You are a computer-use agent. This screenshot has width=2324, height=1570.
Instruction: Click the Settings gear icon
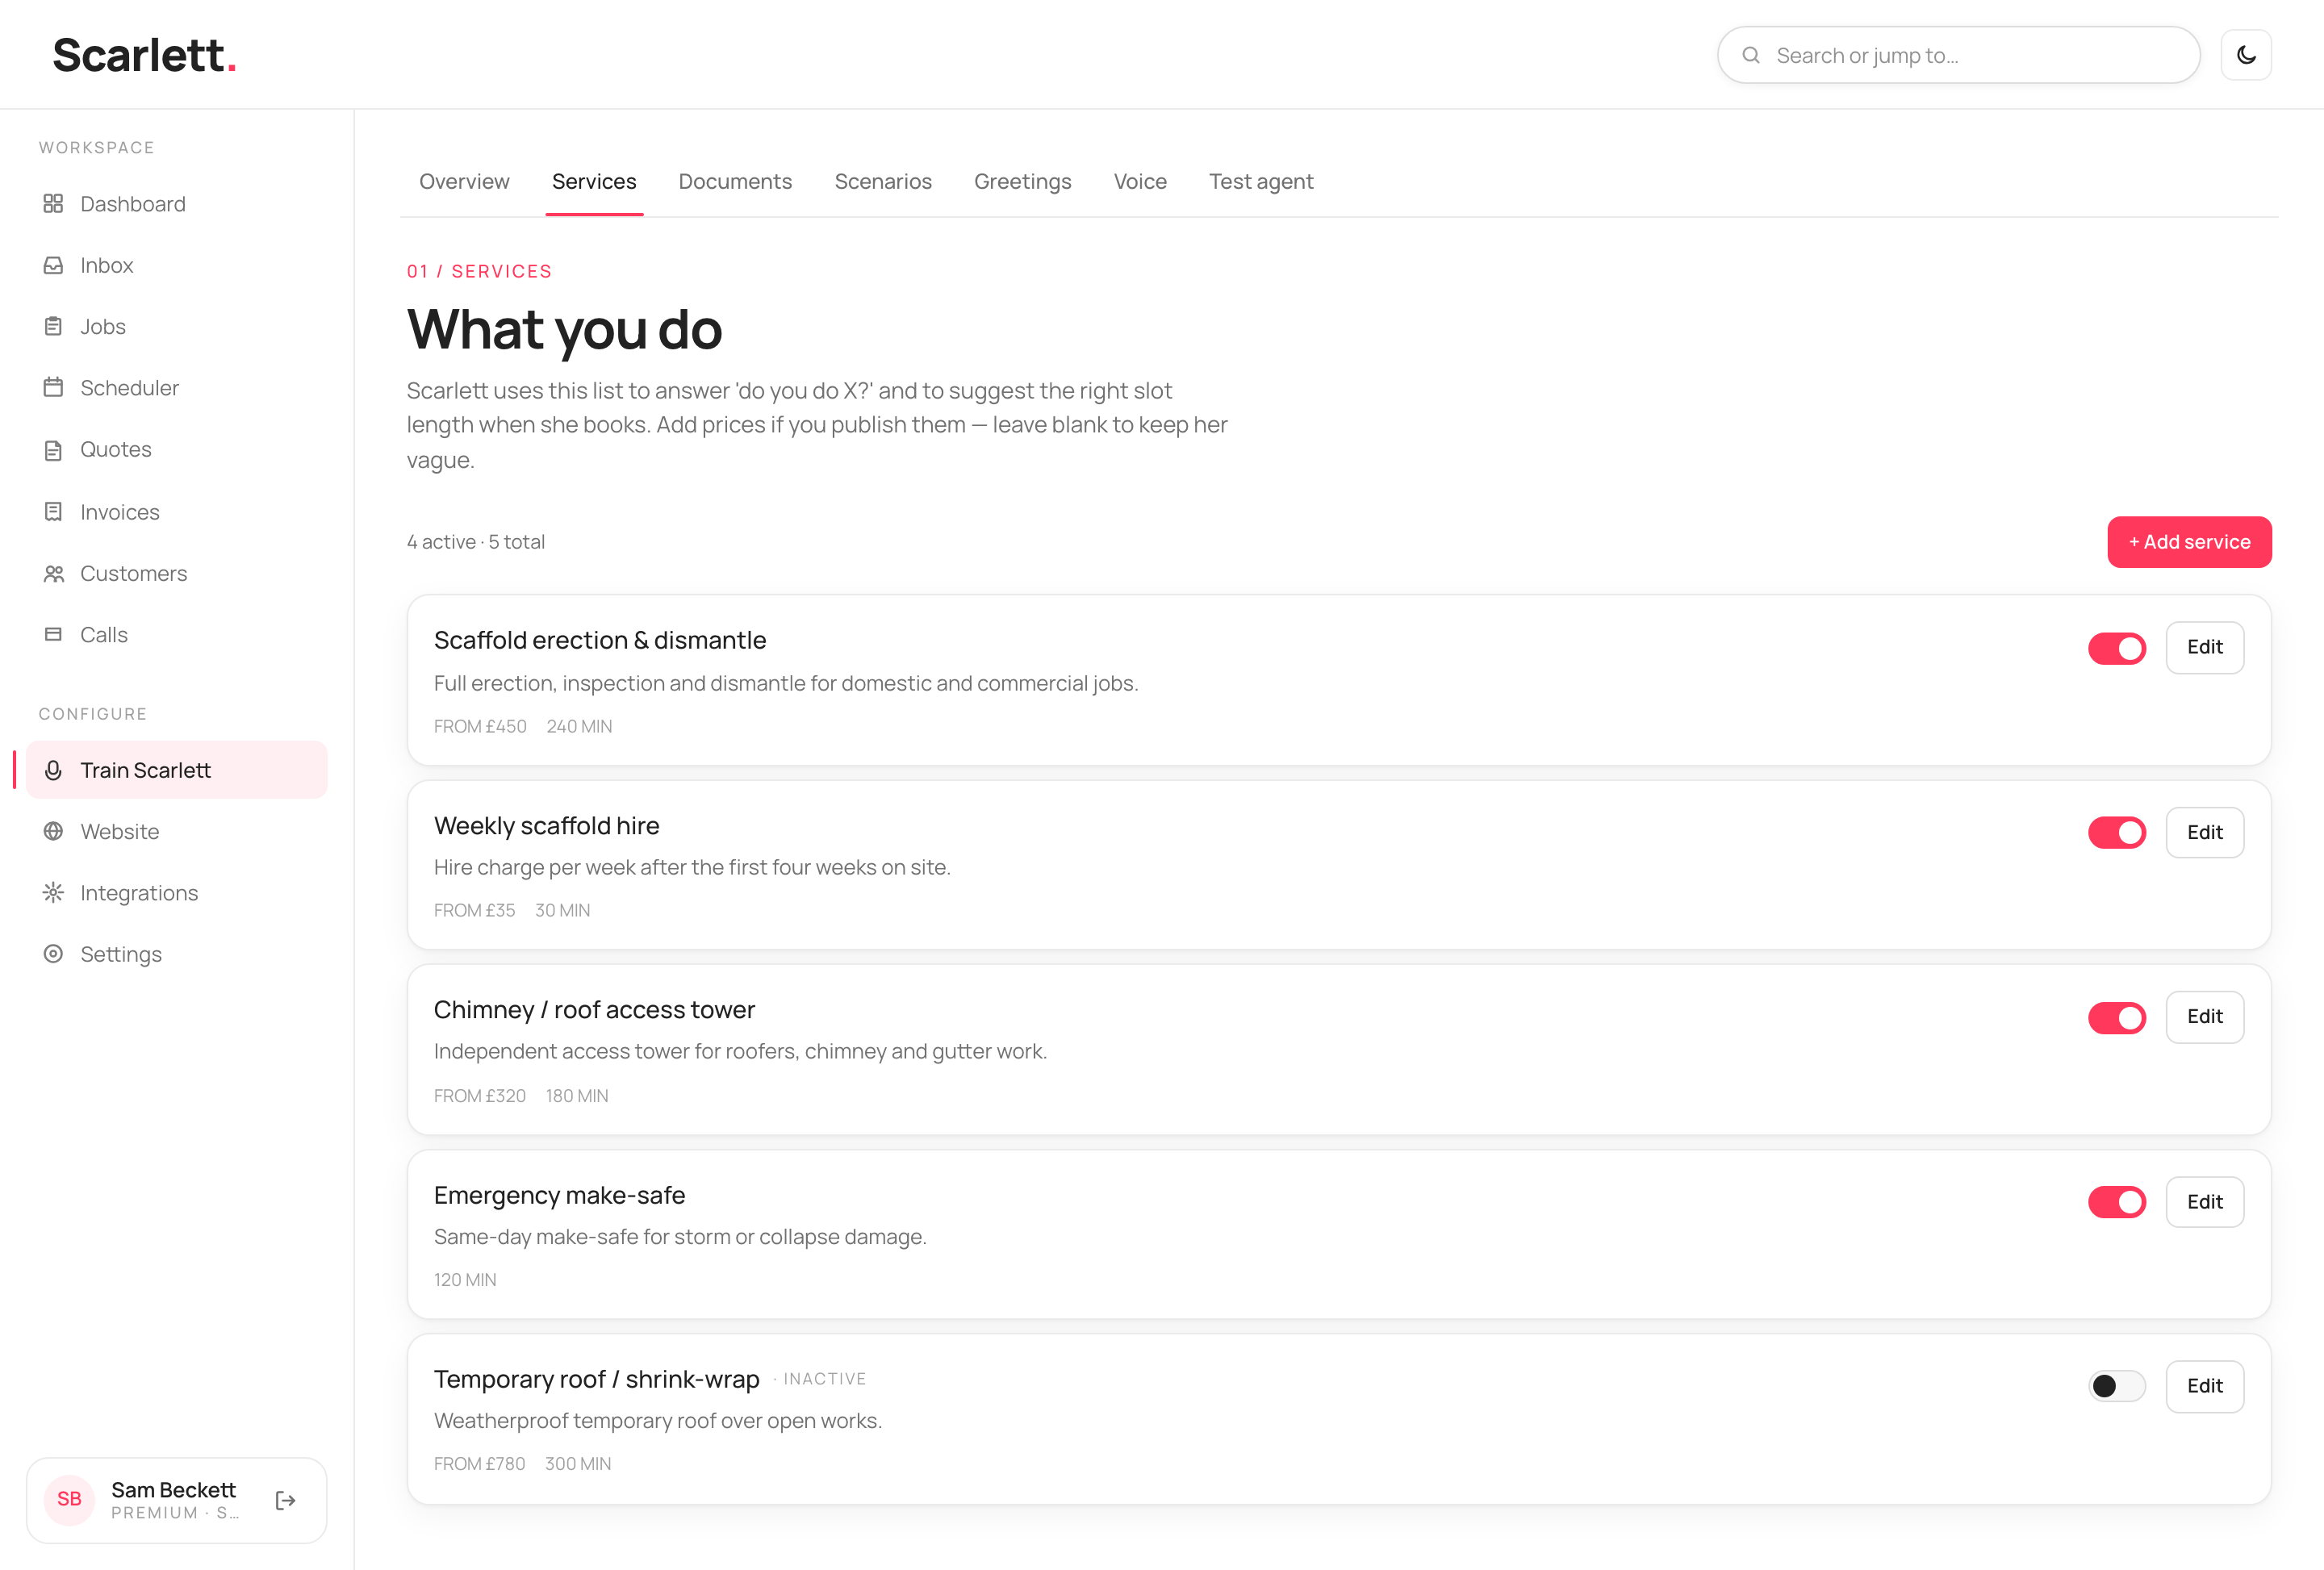coord(53,954)
